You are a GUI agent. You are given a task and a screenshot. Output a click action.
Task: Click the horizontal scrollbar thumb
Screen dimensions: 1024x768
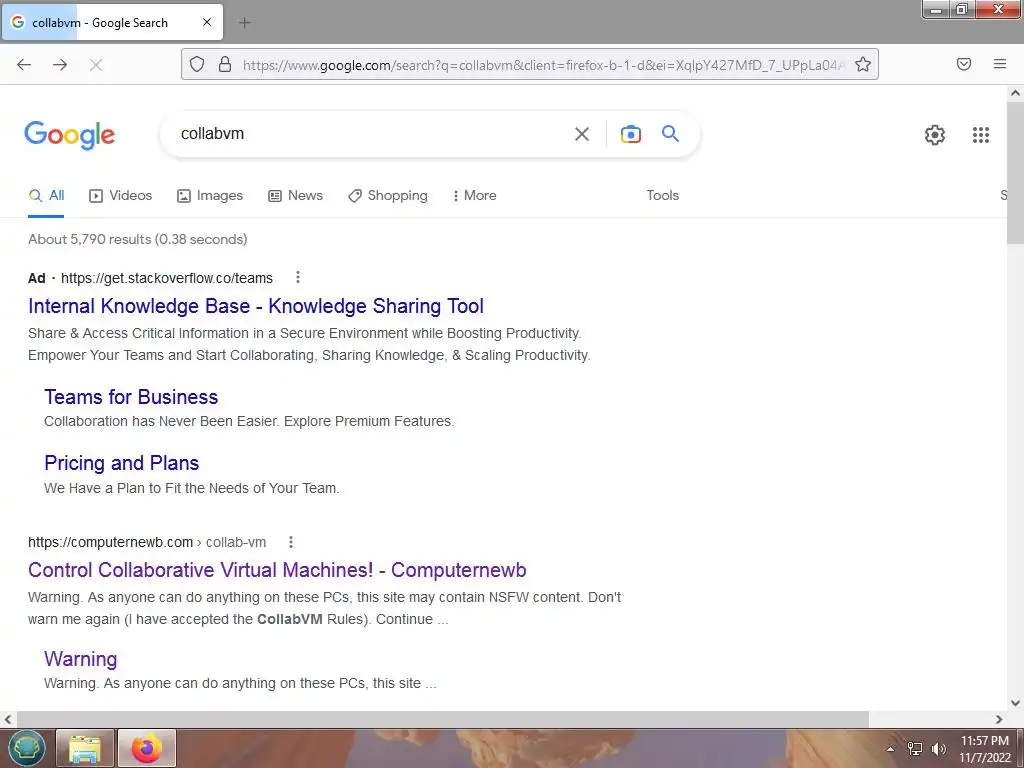[442, 719]
